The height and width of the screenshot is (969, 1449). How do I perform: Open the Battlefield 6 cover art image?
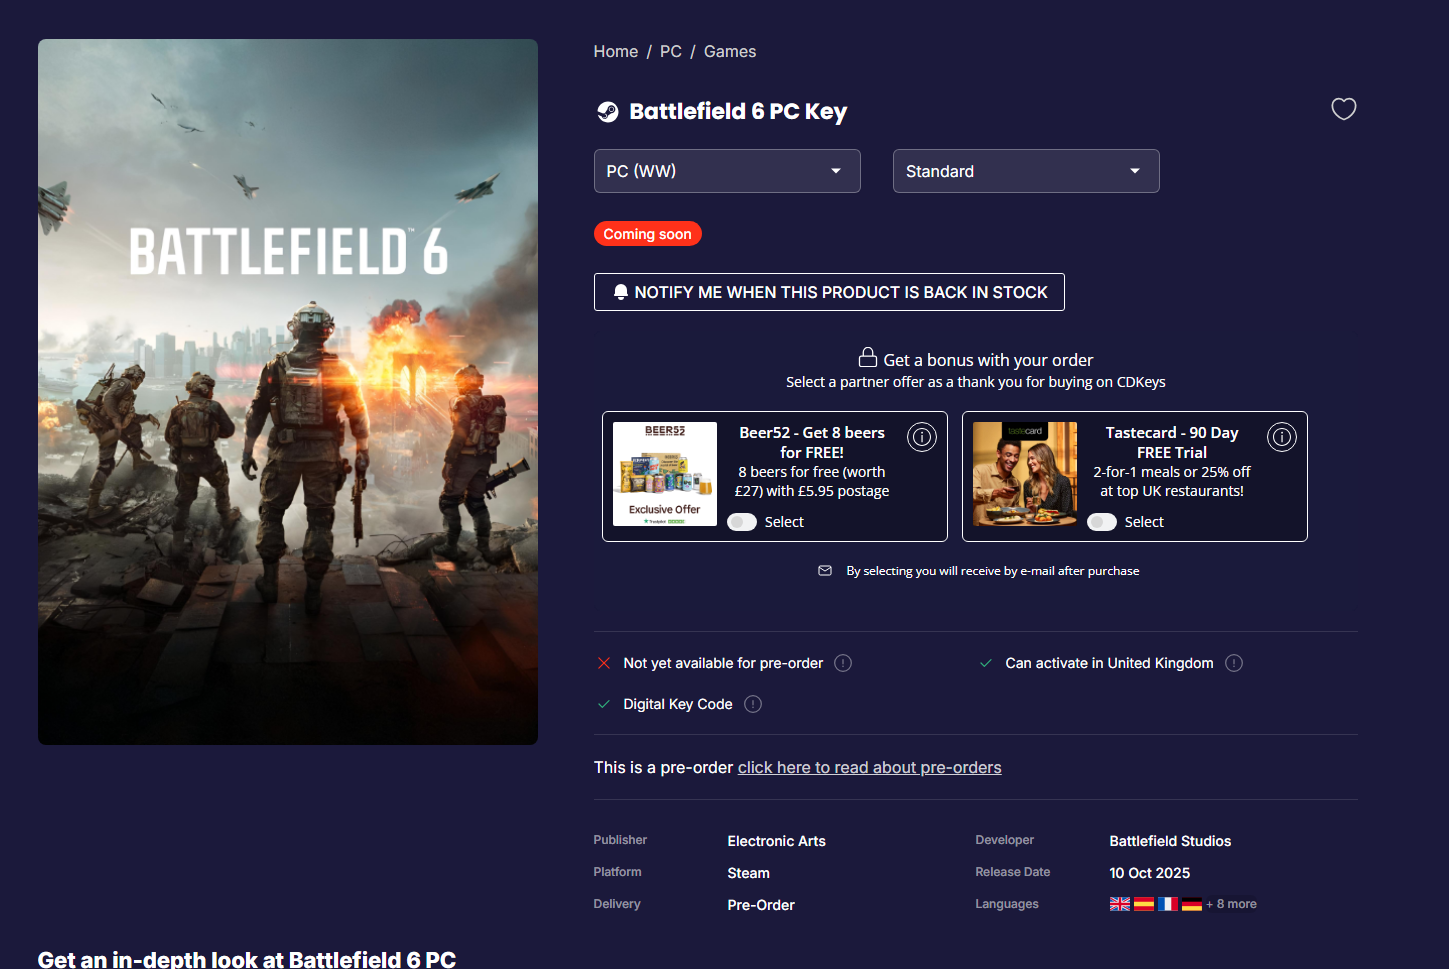pos(288,392)
